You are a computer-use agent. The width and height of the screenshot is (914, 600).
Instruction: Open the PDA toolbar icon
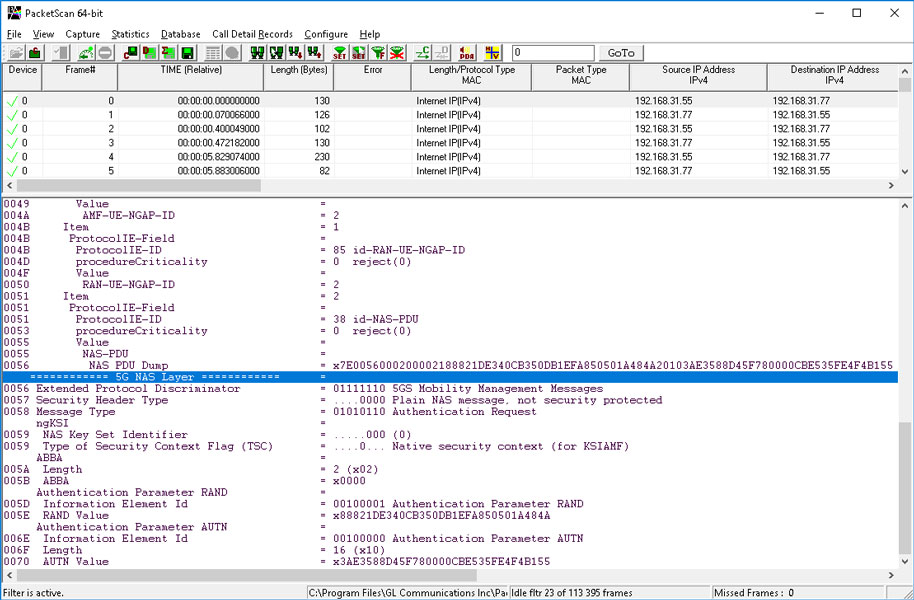[467, 53]
